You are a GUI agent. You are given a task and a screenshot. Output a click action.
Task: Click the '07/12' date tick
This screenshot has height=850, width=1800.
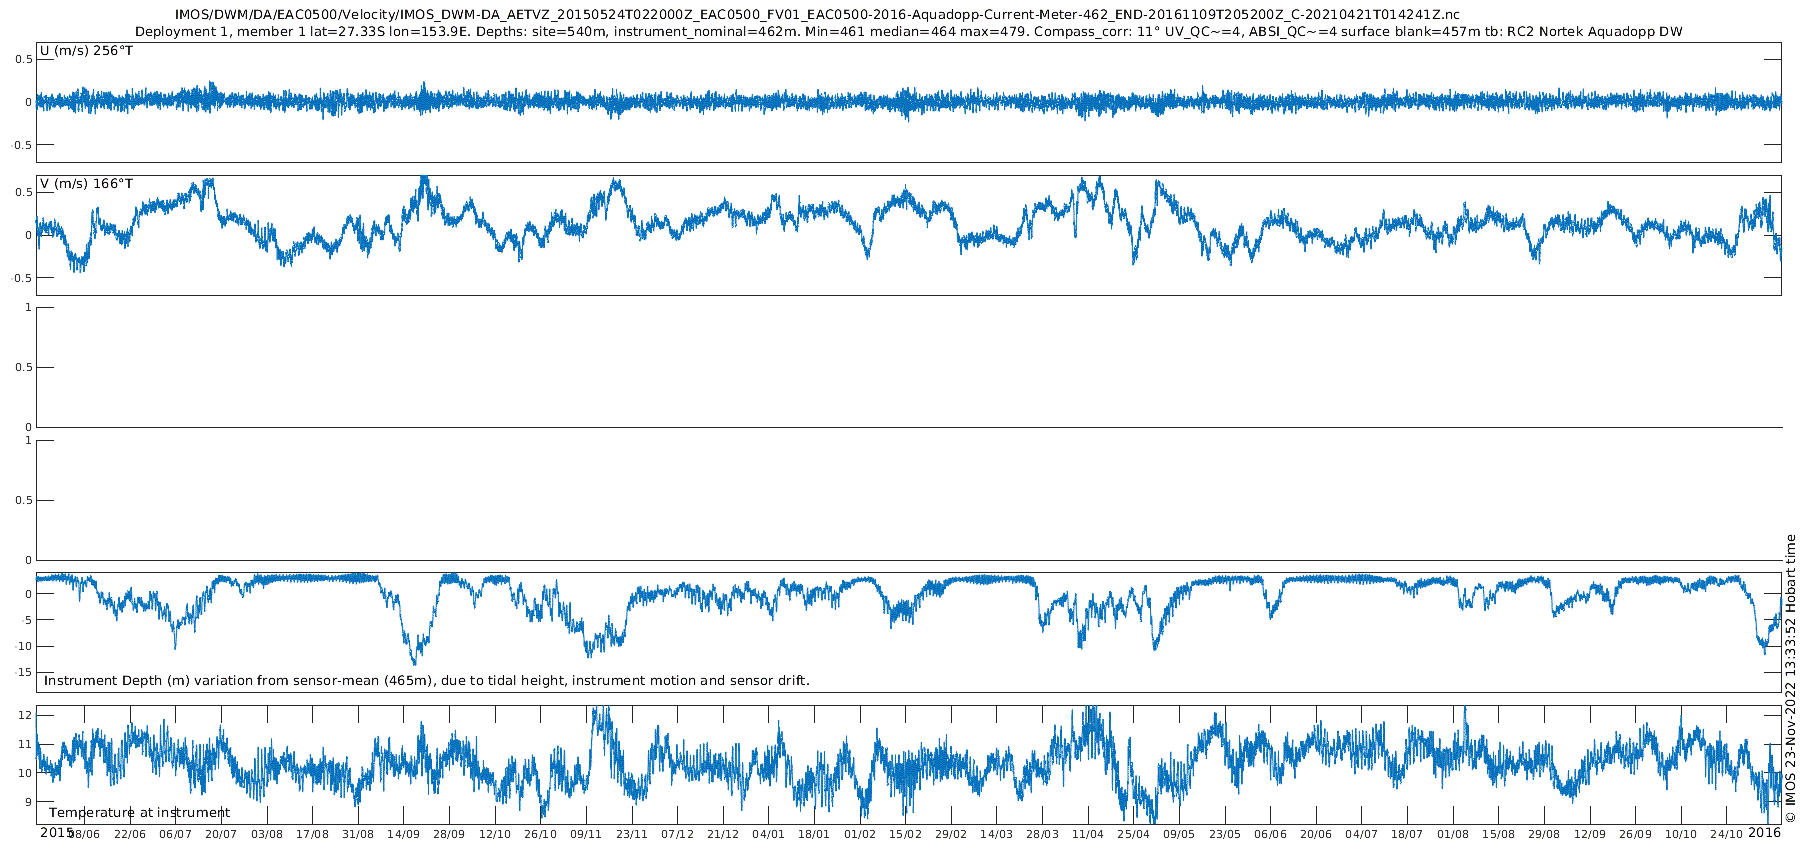point(677,835)
